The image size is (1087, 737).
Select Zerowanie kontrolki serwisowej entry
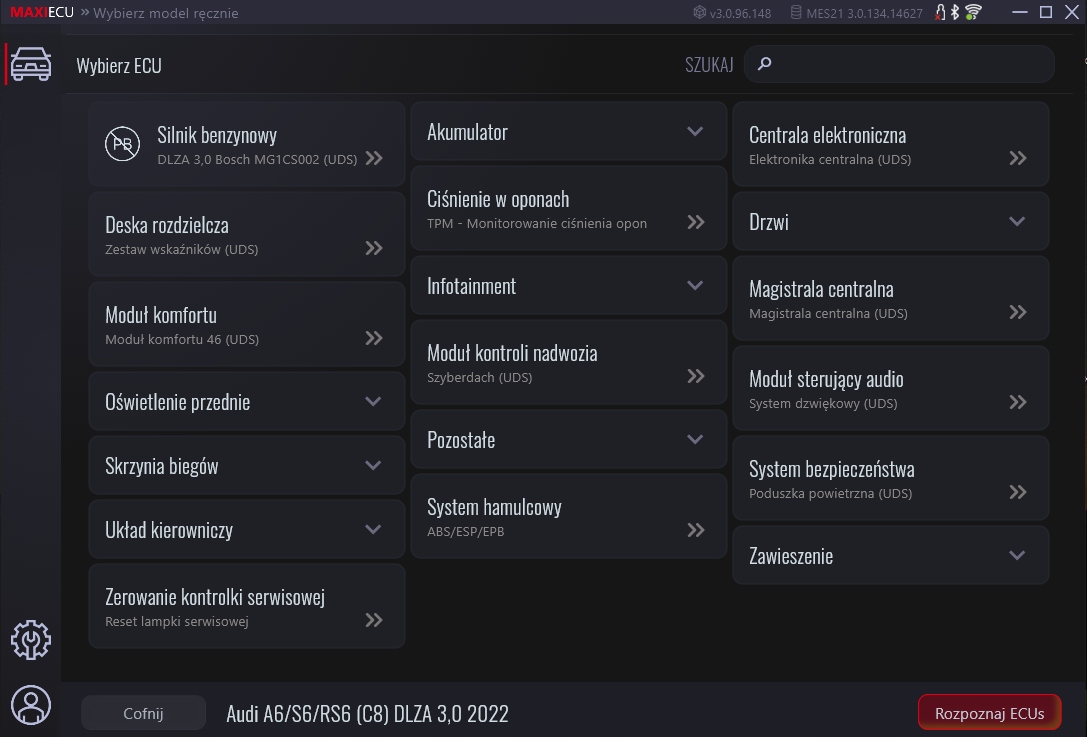coord(246,607)
